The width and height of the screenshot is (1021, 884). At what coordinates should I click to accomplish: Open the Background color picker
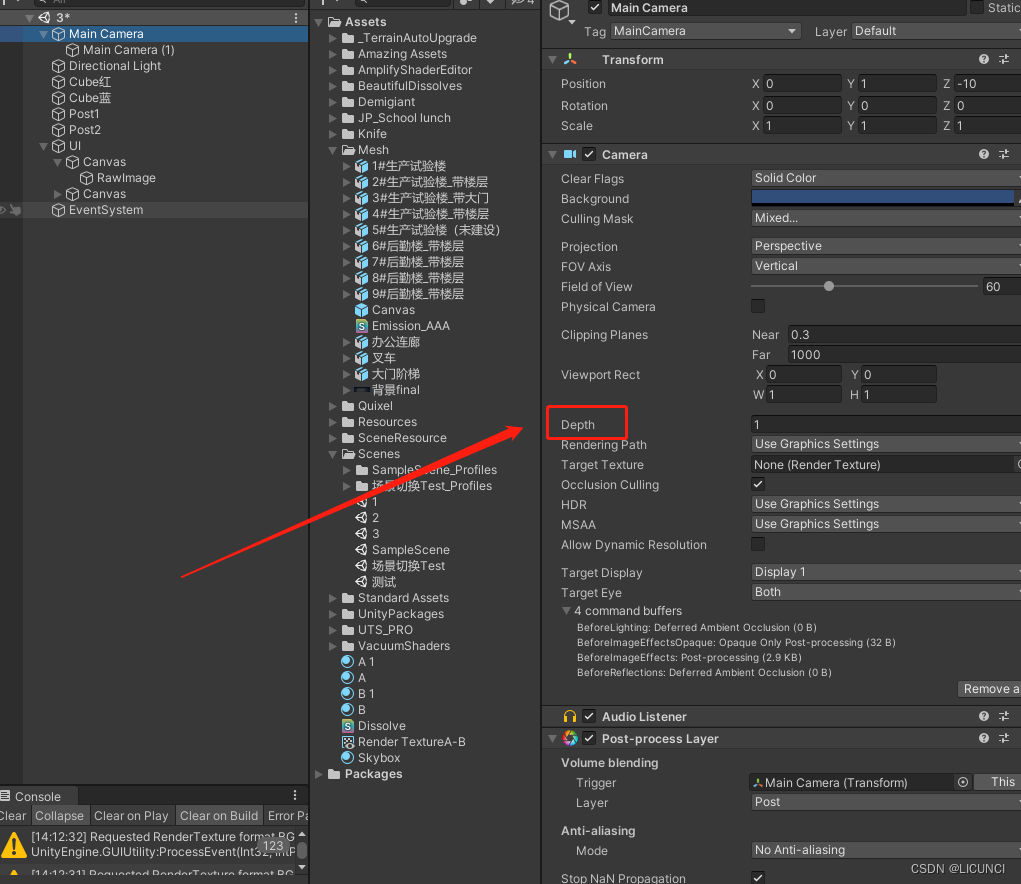[x=883, y=198]
